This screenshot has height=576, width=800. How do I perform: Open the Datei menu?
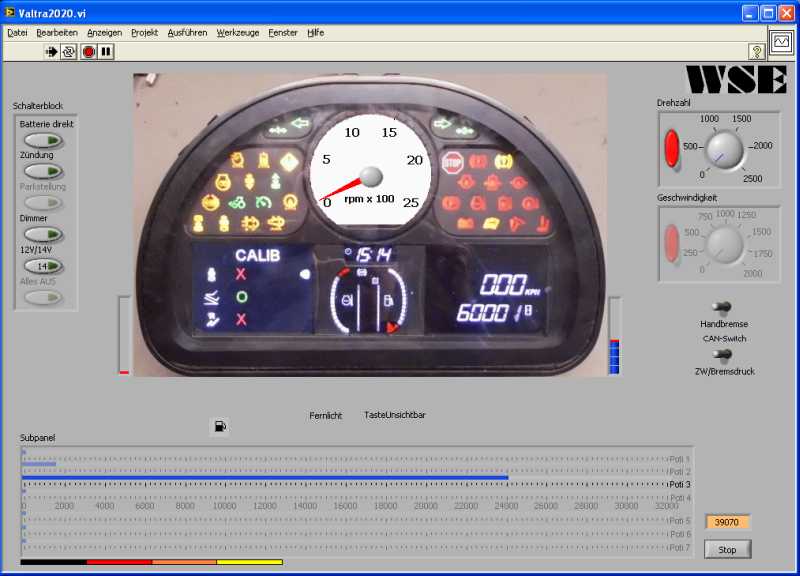click(x=17, y=33)
